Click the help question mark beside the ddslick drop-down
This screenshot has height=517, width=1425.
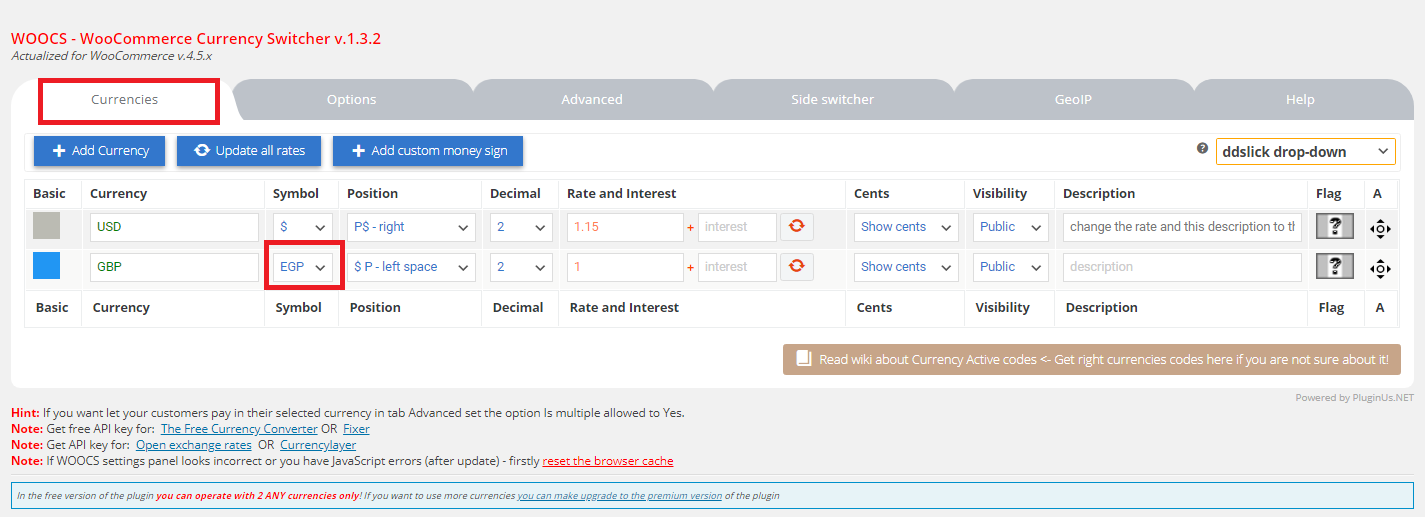click(1202, 148)
